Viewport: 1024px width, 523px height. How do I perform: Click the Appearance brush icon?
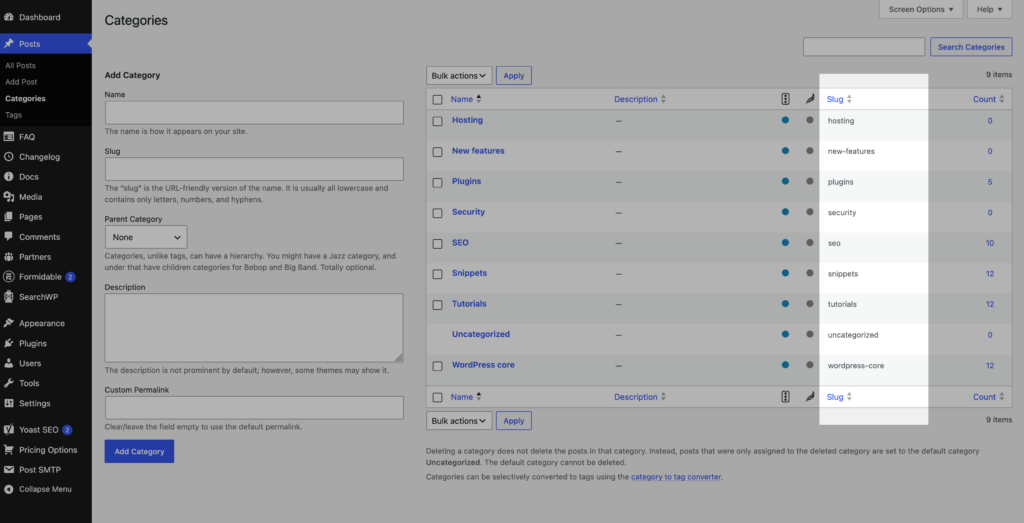9,323
